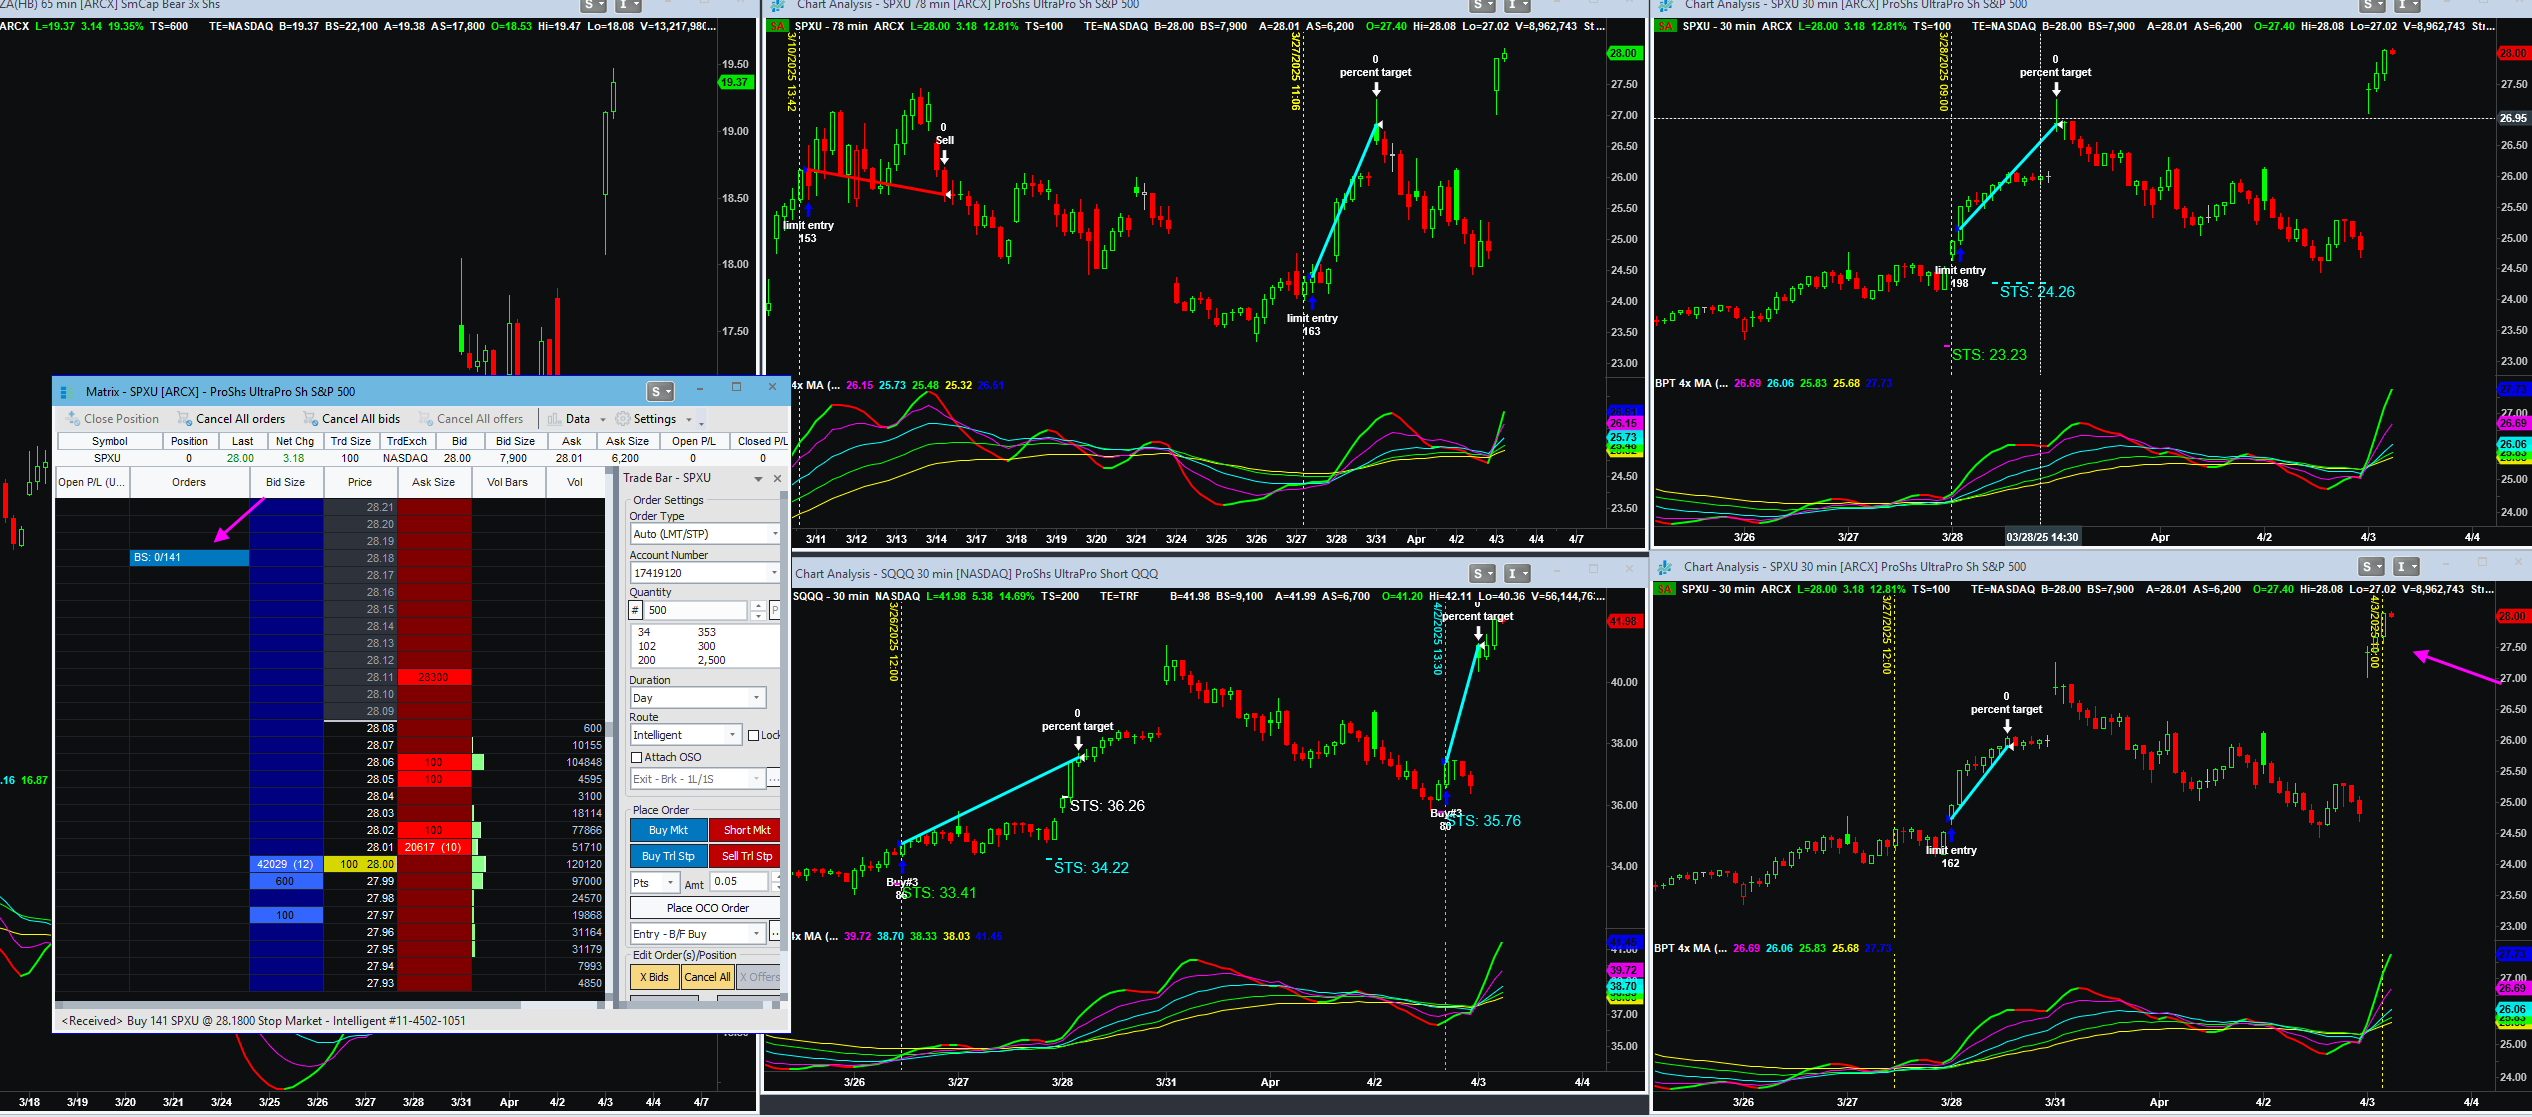The width and height of the screenshot is (2532, 1117).
Task: Click the Cancel All orders cart icon
Action: coord(185,419)
